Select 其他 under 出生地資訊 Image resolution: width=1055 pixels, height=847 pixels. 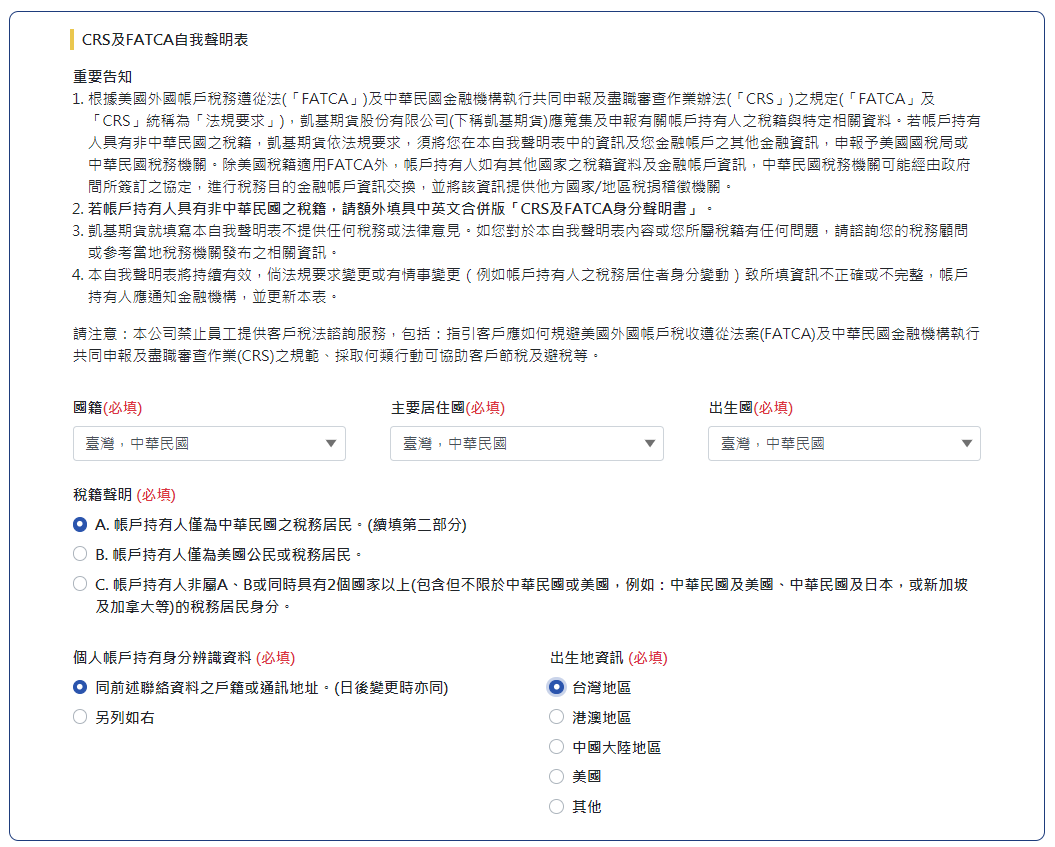(x=557, y=806)
